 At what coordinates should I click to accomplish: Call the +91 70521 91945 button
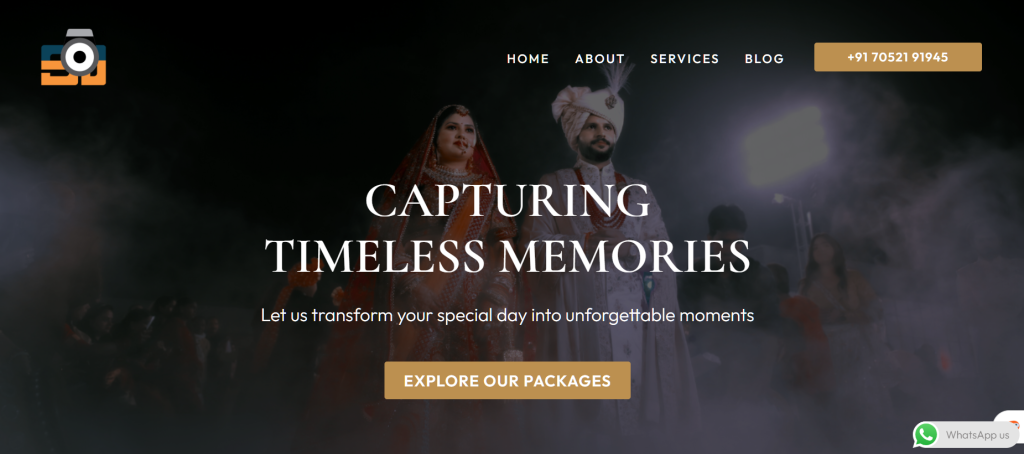click(897, 57)
